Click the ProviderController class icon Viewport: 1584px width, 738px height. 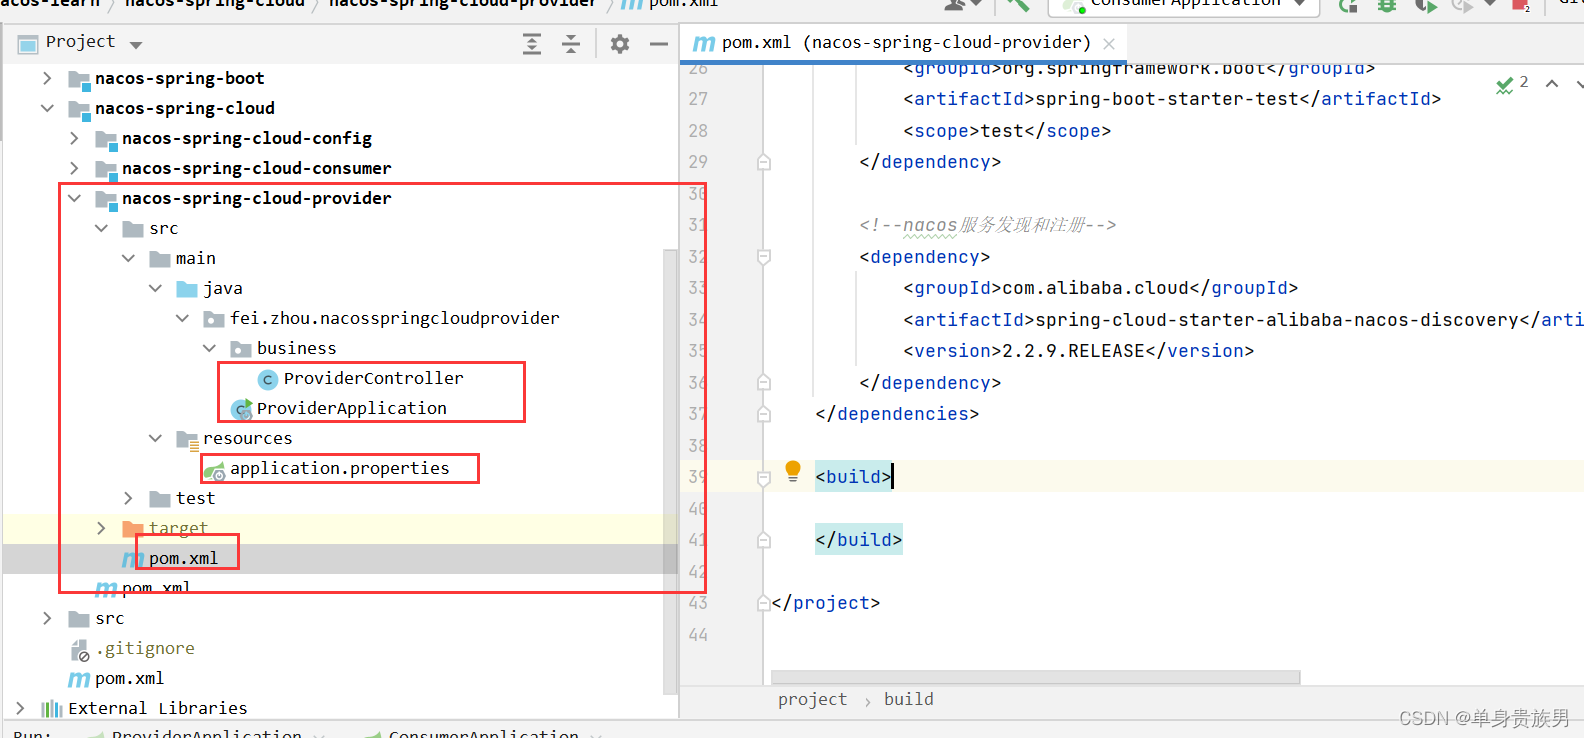coord(267,379)
